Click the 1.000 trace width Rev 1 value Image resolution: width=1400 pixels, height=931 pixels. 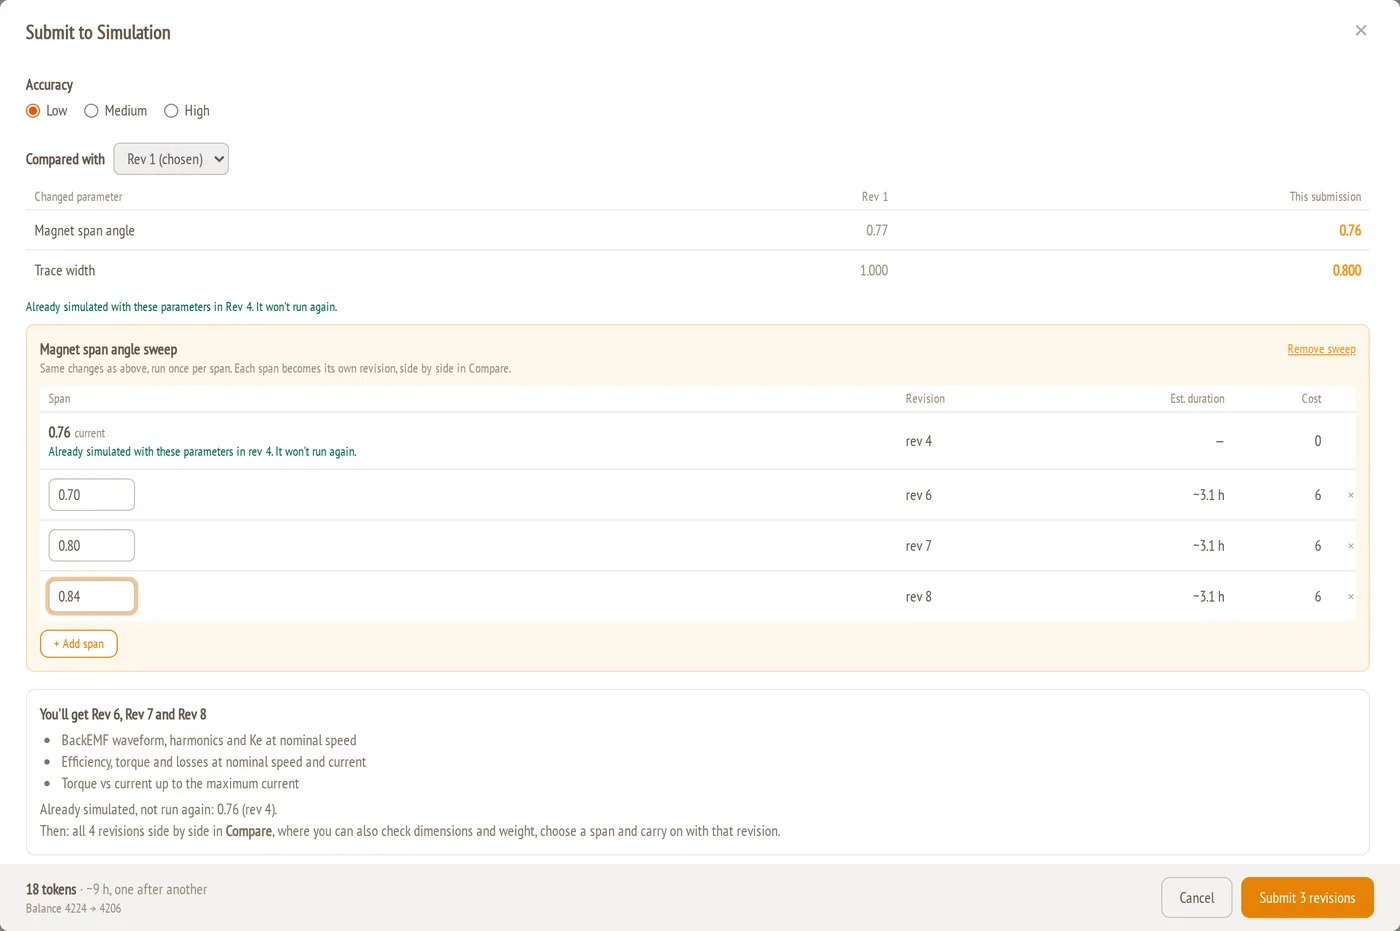pos(873,270)
